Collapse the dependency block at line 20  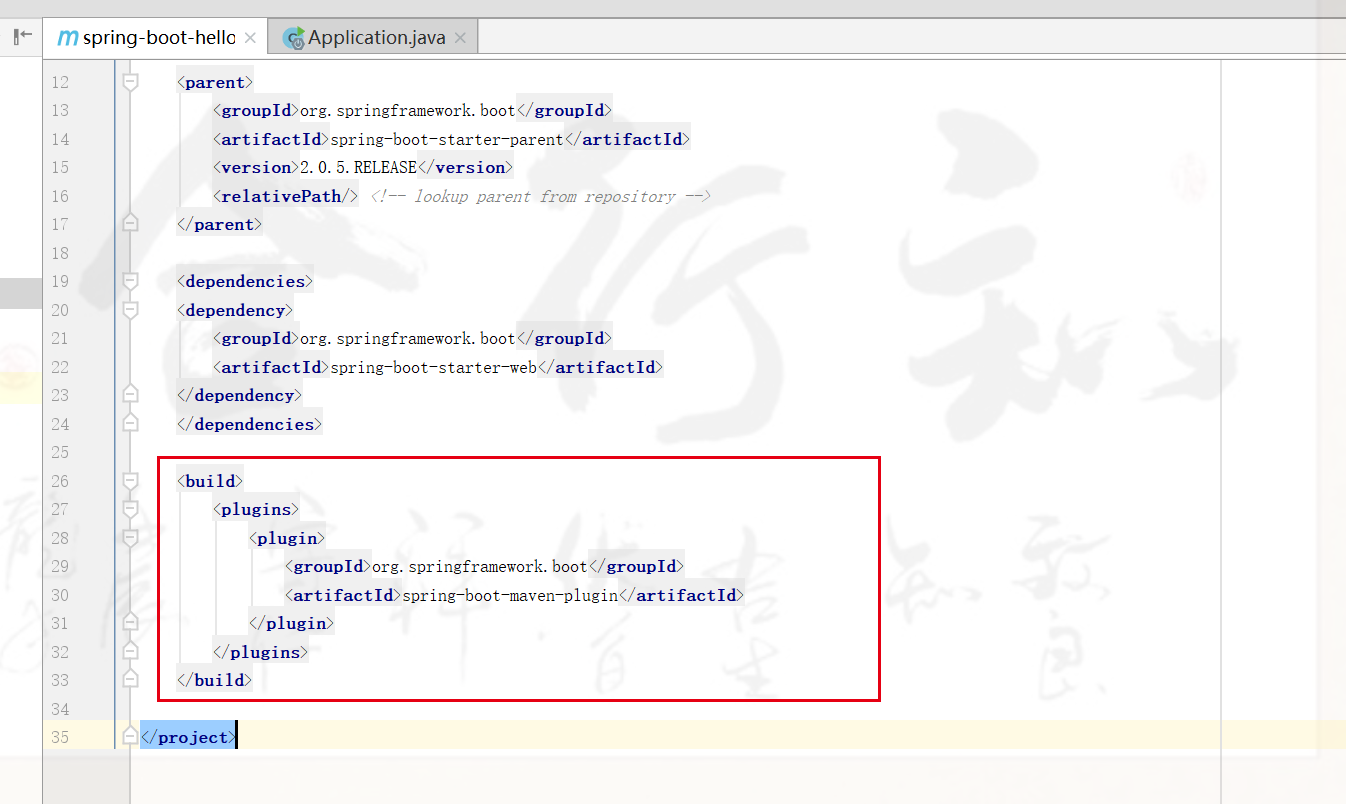[130, 310]
